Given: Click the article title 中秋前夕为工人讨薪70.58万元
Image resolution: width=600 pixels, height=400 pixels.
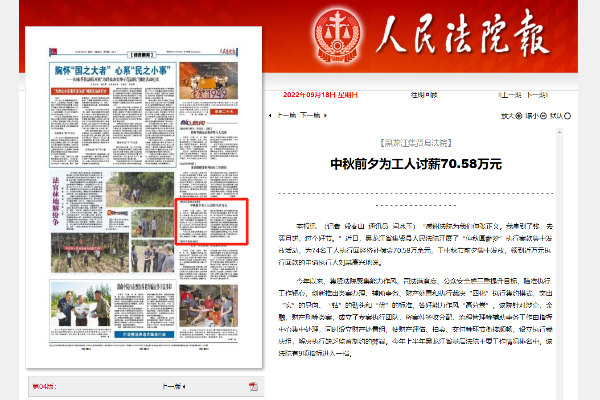Looking at the screenshot, I should pos(417,162).
